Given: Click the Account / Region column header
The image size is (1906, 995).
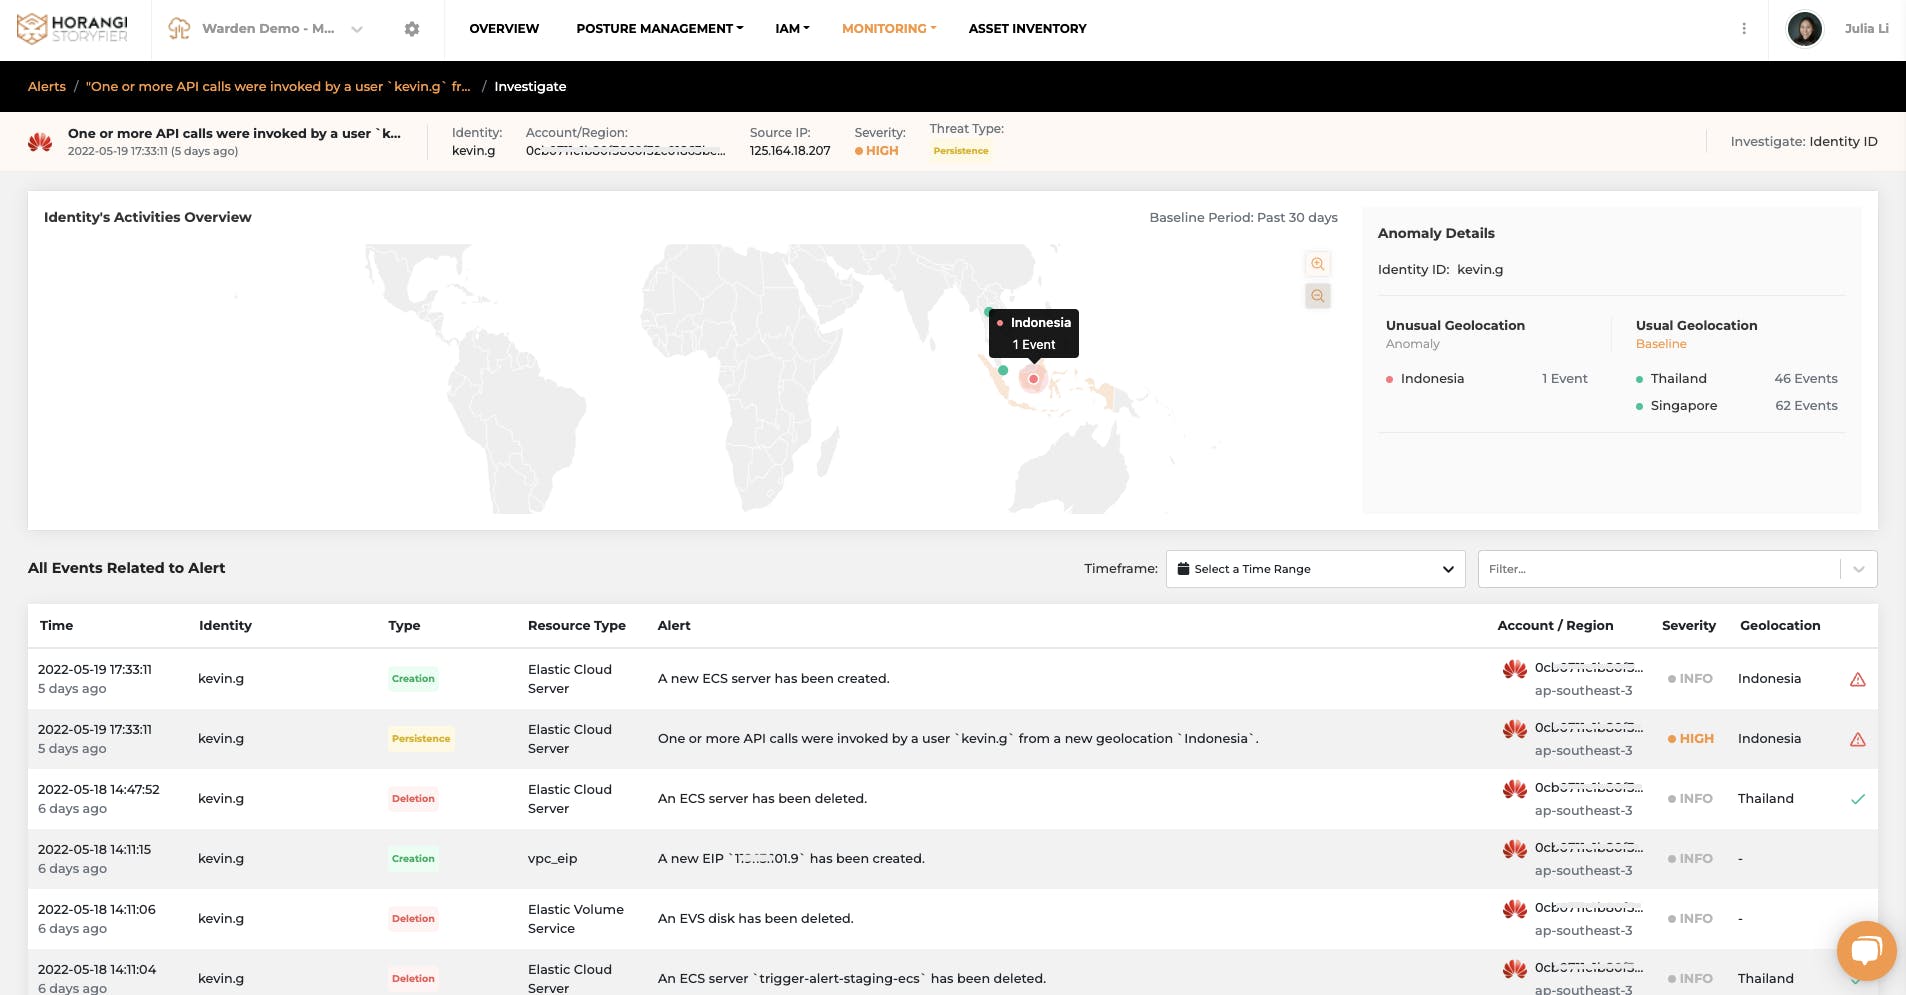Looking at the screenshot, I should pyautogui.click(x=1555, y=626).
